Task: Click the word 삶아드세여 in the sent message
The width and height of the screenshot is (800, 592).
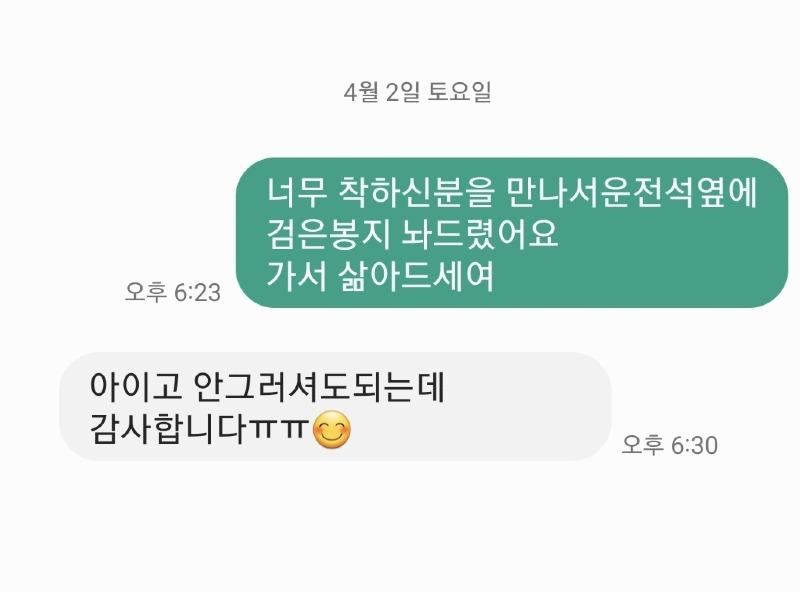Action: click(x=416, y=276)
